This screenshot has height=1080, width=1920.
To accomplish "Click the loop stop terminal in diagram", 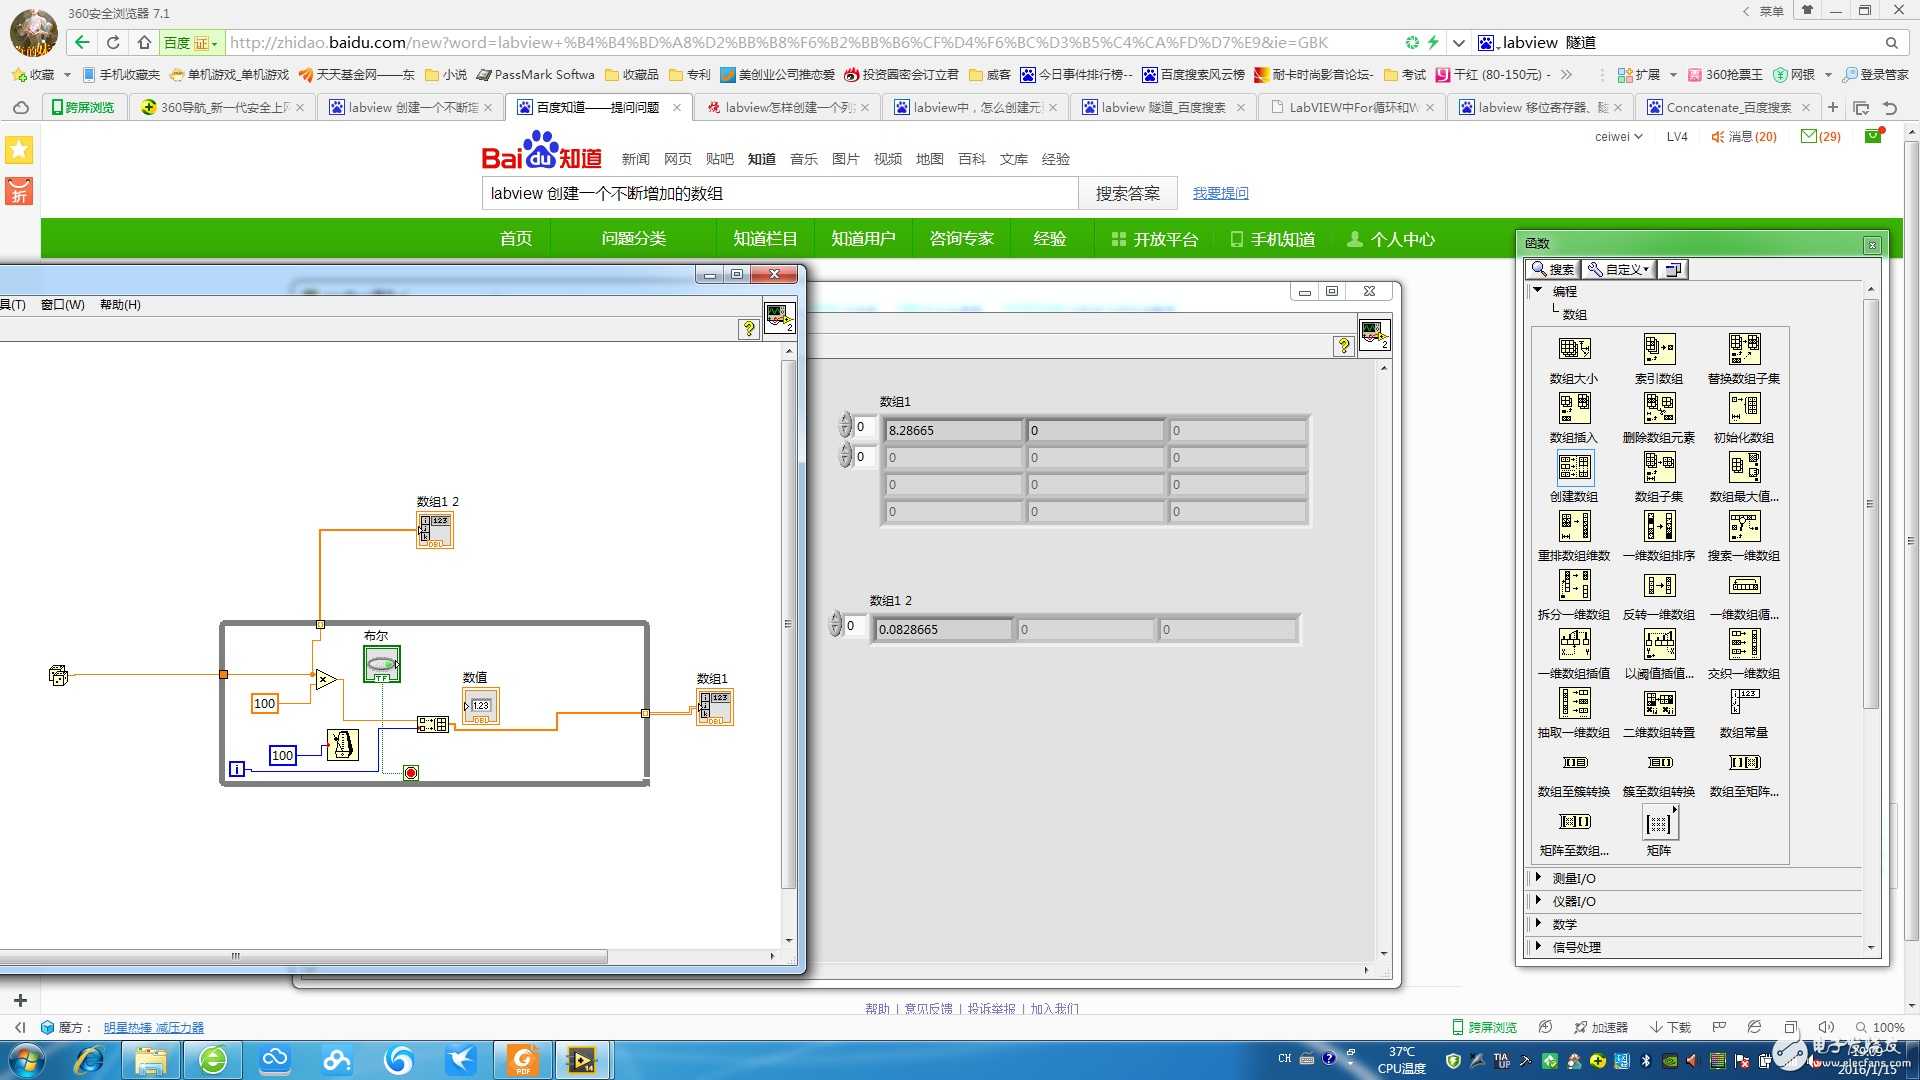I will pyautogui.click(x=411, y=773).
